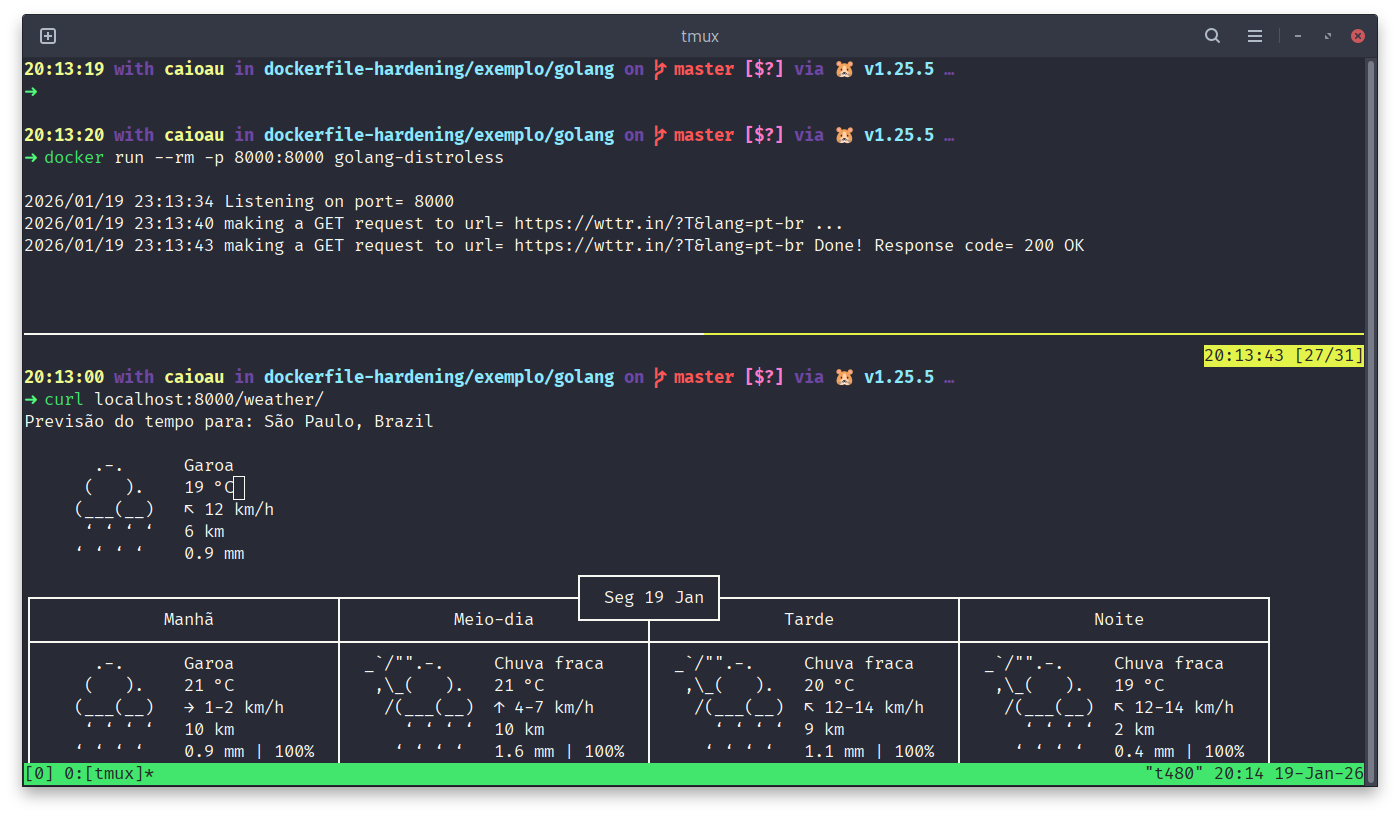Open the hamburger menu in title bar

(1255, 36)
